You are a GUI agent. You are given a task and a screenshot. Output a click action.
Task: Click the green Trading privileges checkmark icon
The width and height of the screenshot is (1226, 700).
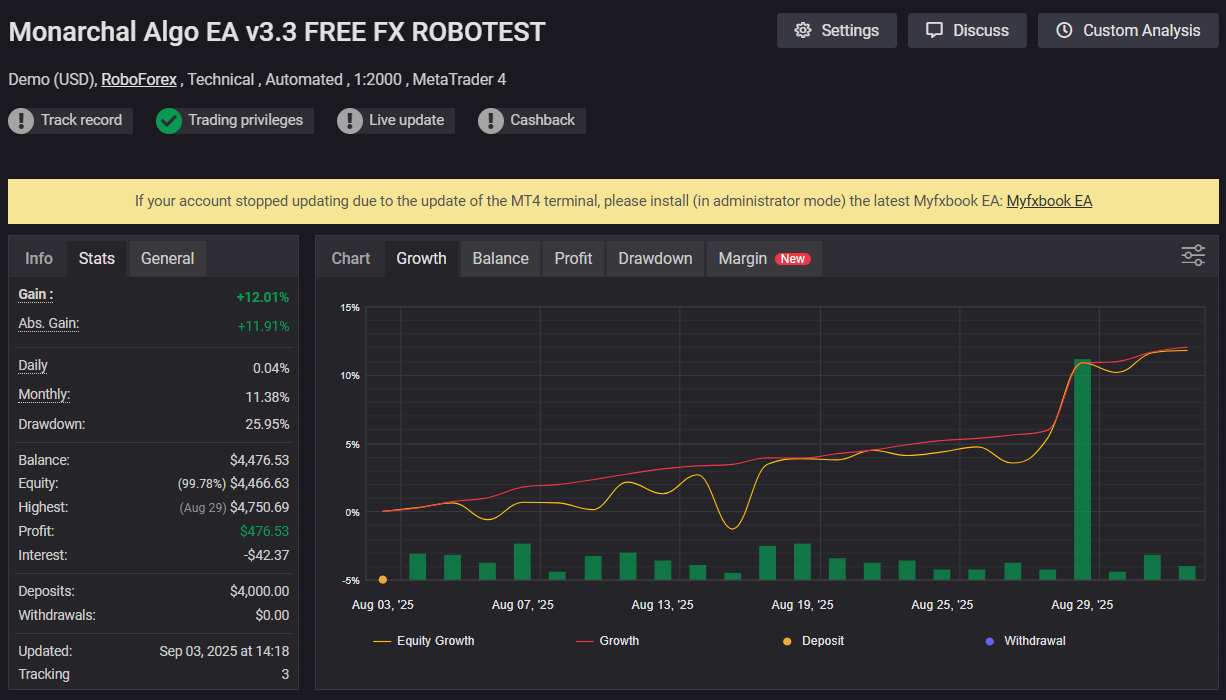coord(169,121)
